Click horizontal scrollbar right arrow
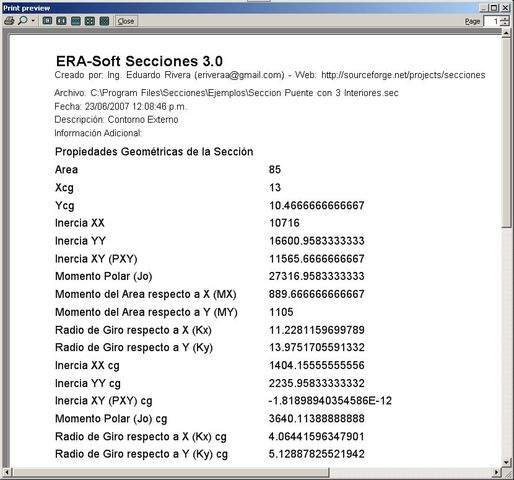This screenshot has height=480, width=514. [496, 472]
